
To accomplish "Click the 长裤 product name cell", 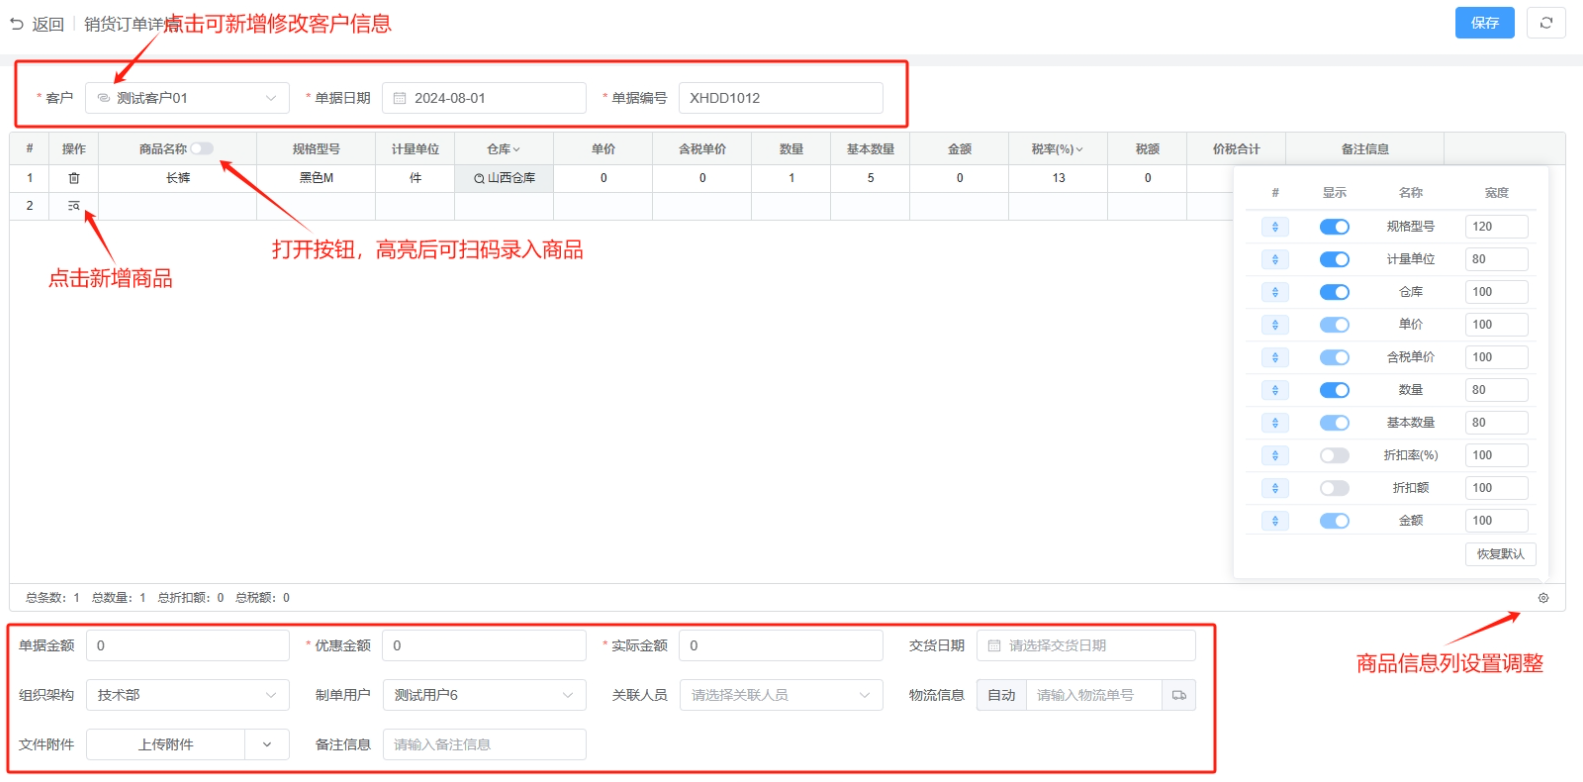I will coord(178,178).
